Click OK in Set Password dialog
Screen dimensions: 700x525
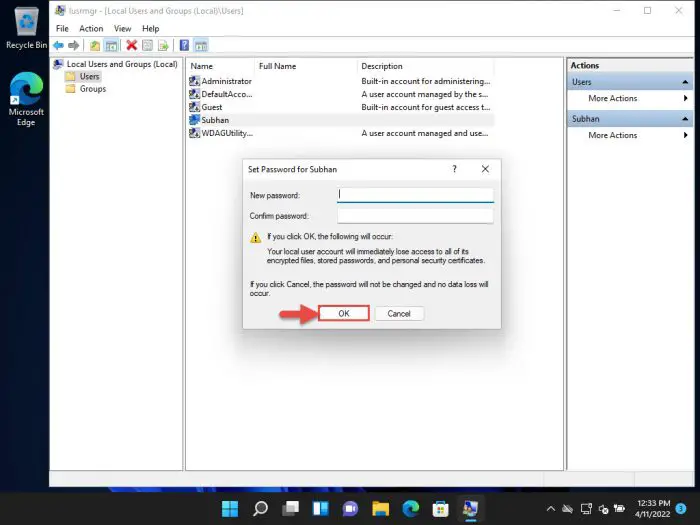tap(344, 313)
